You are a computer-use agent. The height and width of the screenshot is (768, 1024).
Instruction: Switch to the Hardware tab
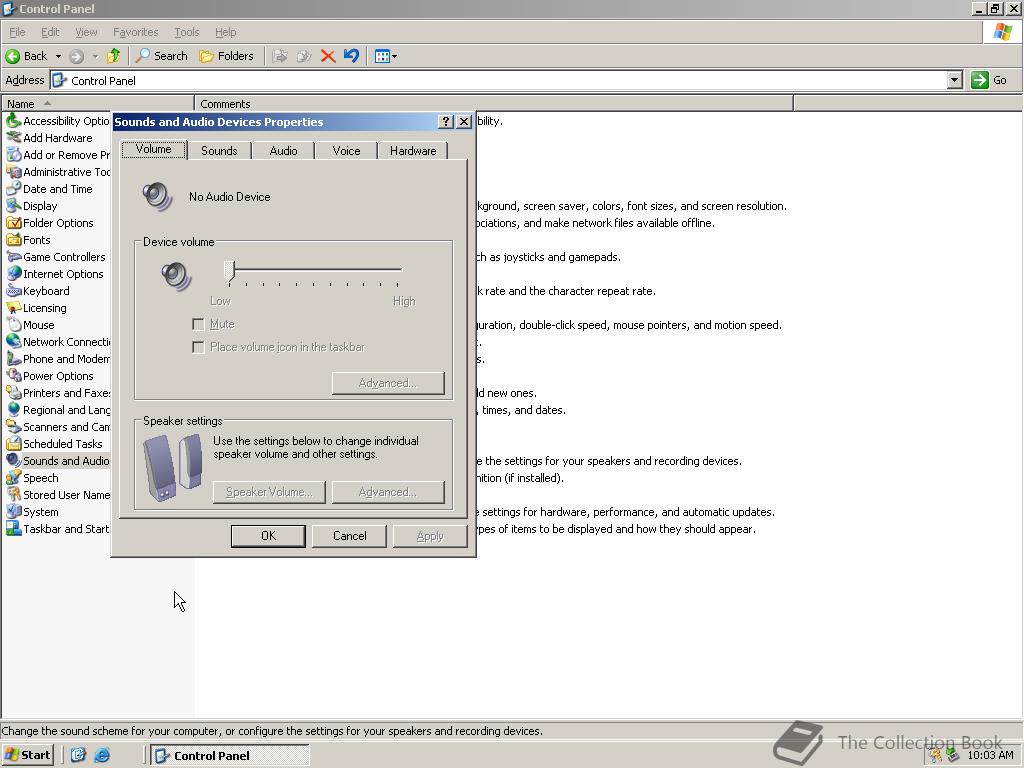(x=413, y=151)
